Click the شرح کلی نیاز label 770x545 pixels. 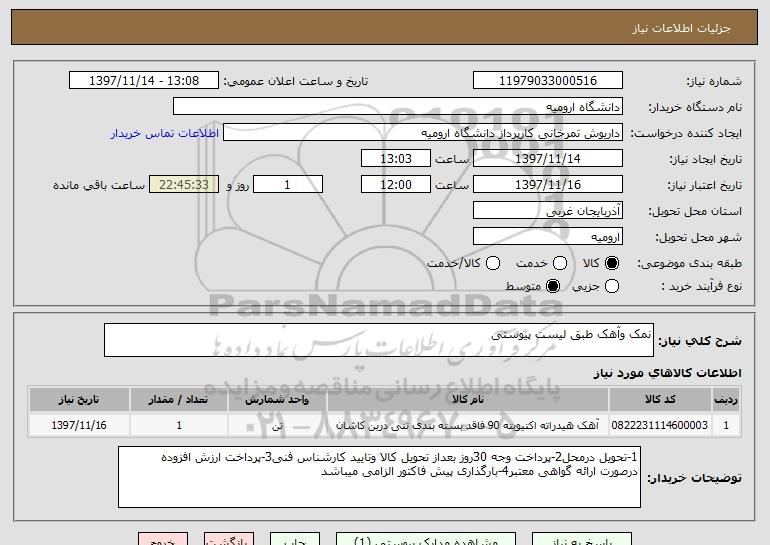700,341
